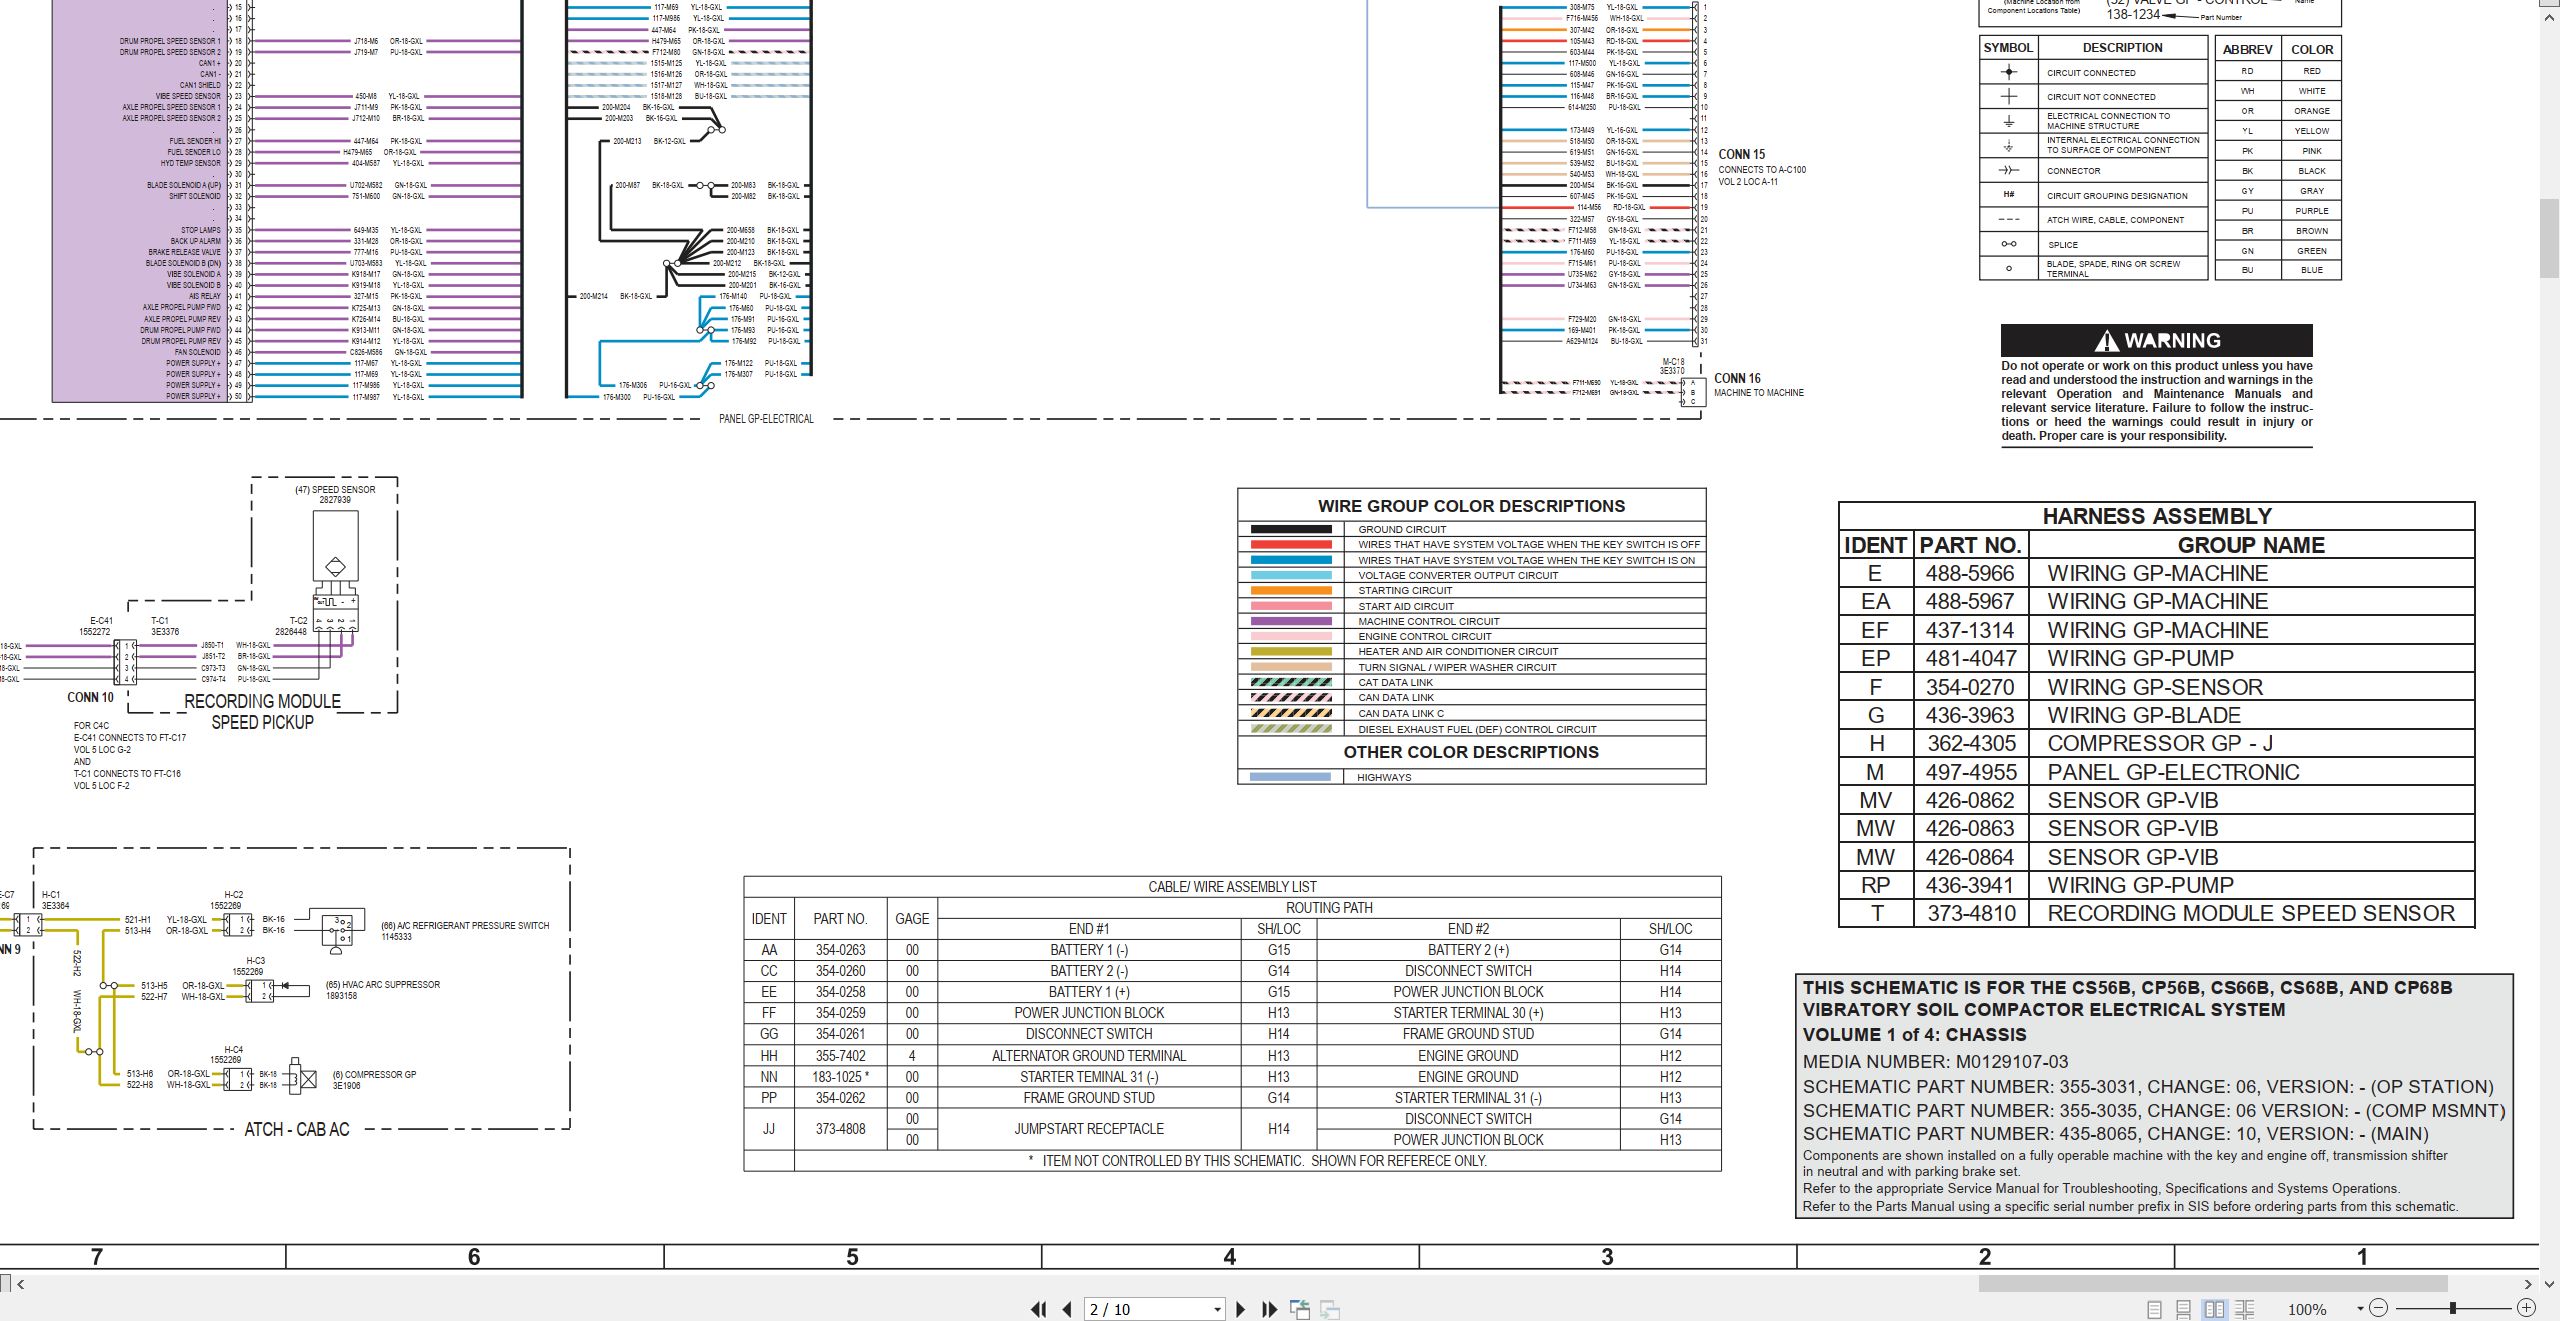Click the WARNING header banner
Viewport: 2560px width, 1321px height.
point(2156,341)
